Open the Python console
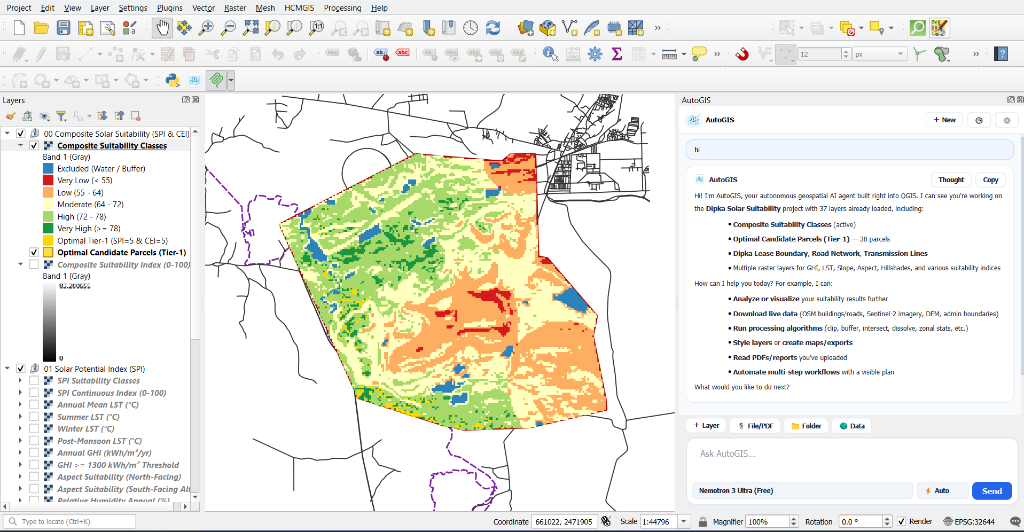The width and height of the screenshot is (1024, 532). [x=172, y=80]
